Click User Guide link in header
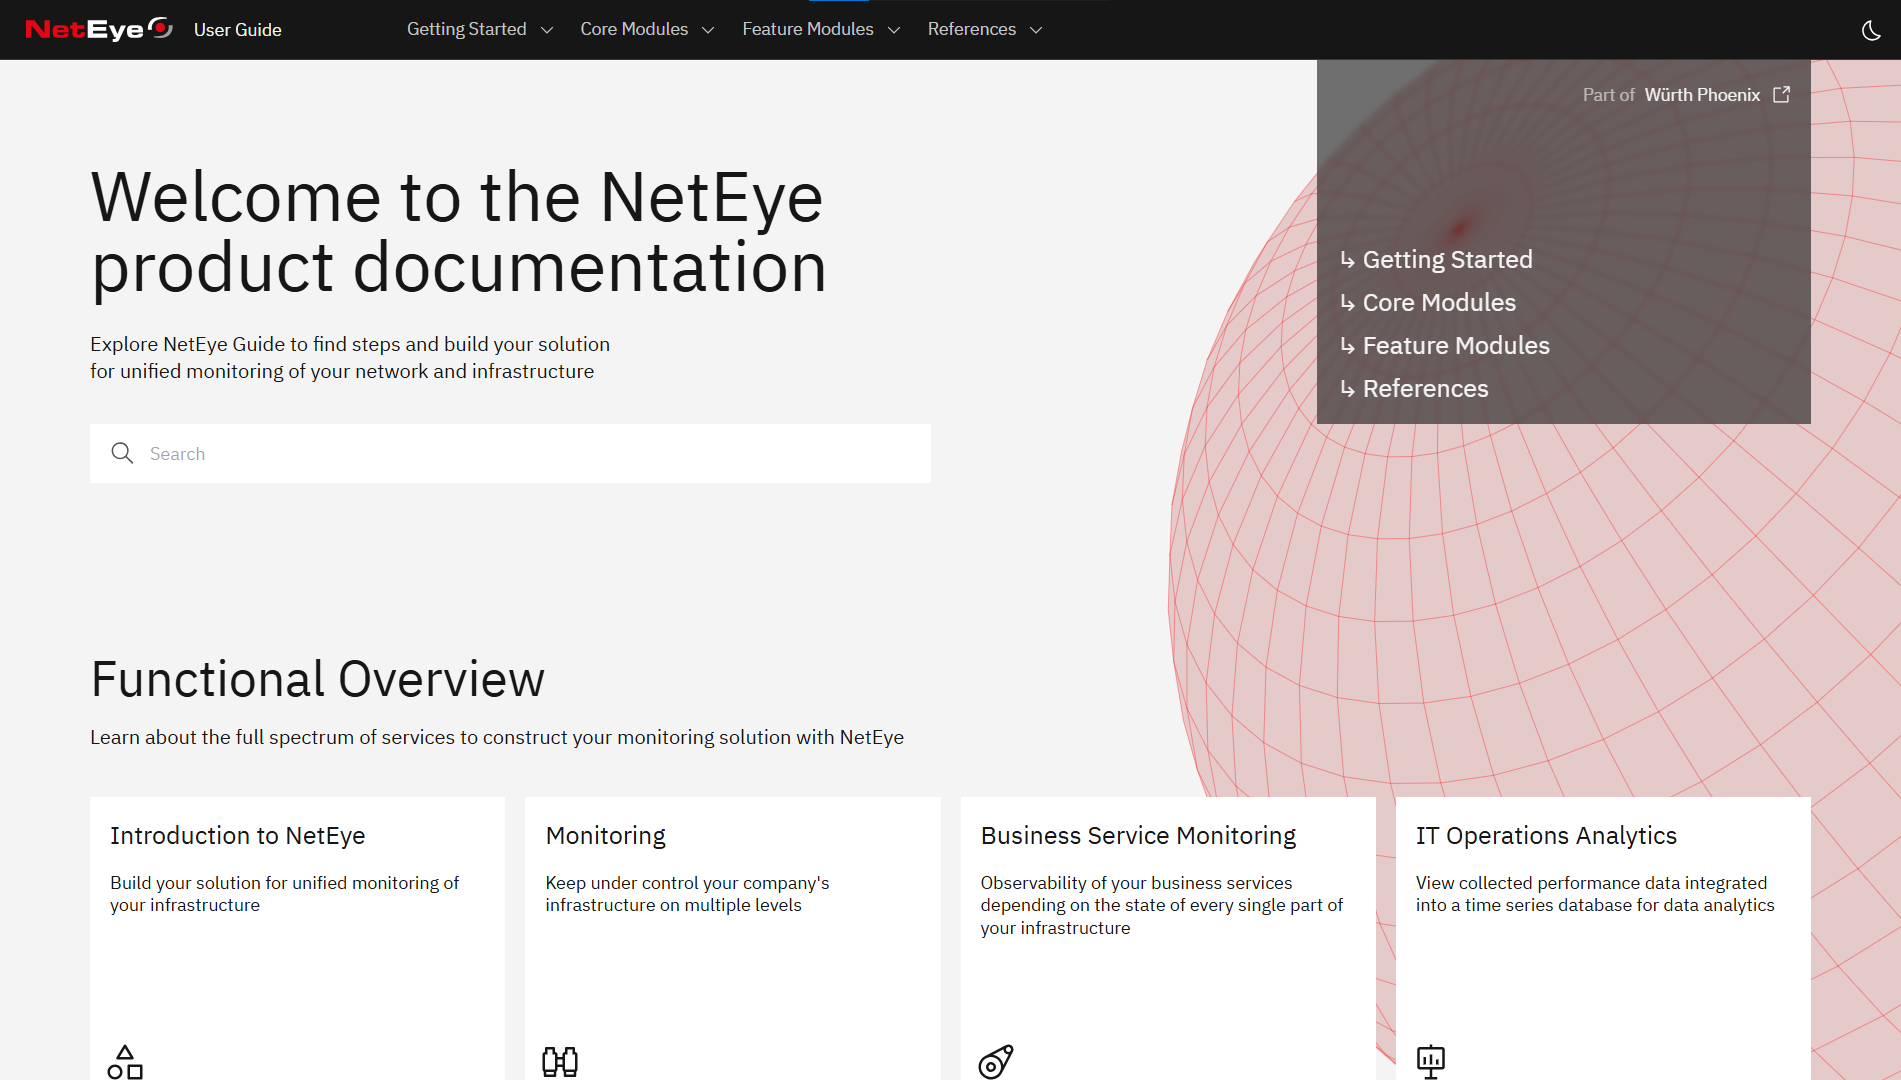 (x=238, y=30)
